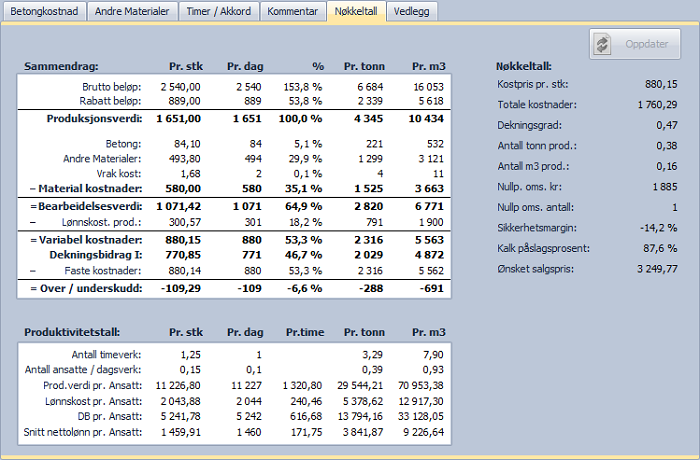Screen dimensions: 700x460
Task: Click the Ønsket salgspris value 3 249,77
Action: click(x=656, y=270)
